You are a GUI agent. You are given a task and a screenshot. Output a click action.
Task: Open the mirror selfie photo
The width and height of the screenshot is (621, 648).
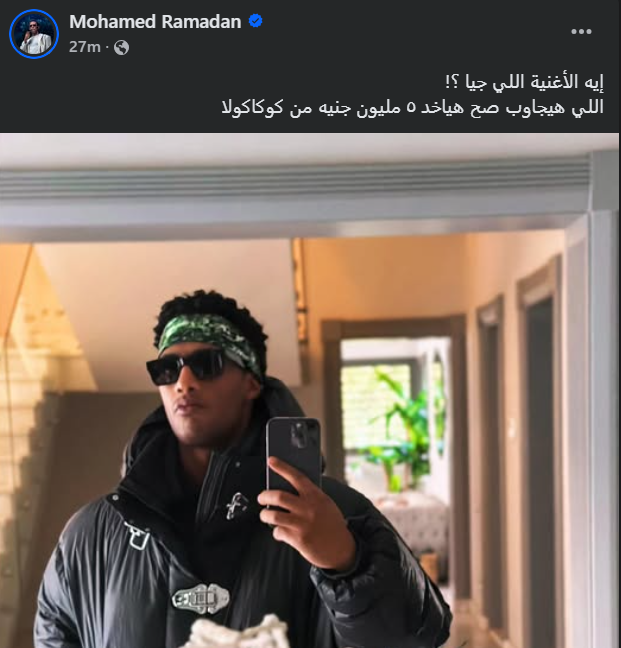pyautogui.click(x=309, y=390)
